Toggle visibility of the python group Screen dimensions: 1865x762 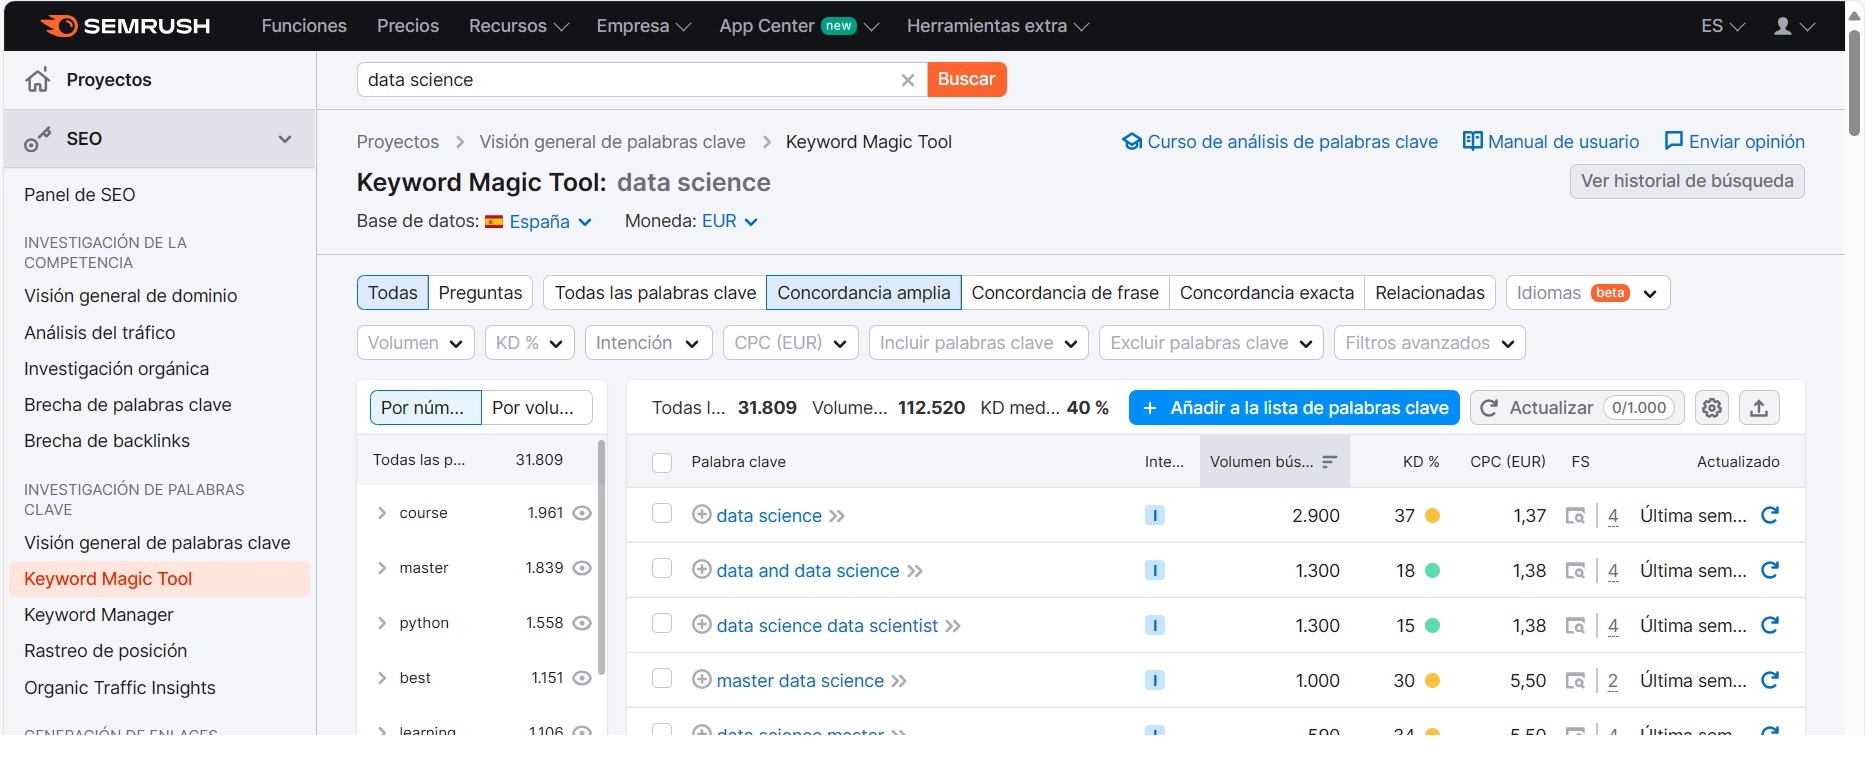pos(582,623)
